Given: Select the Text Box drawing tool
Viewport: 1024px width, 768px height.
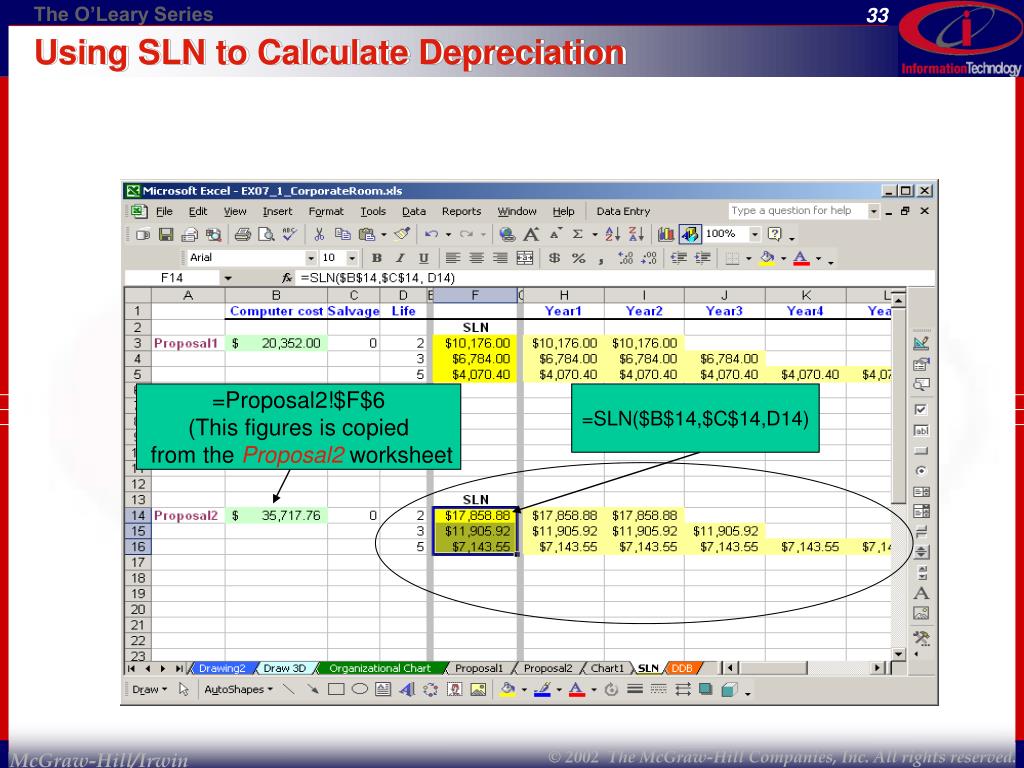Looking at the screenshot, I should click(x=383, y=690).
